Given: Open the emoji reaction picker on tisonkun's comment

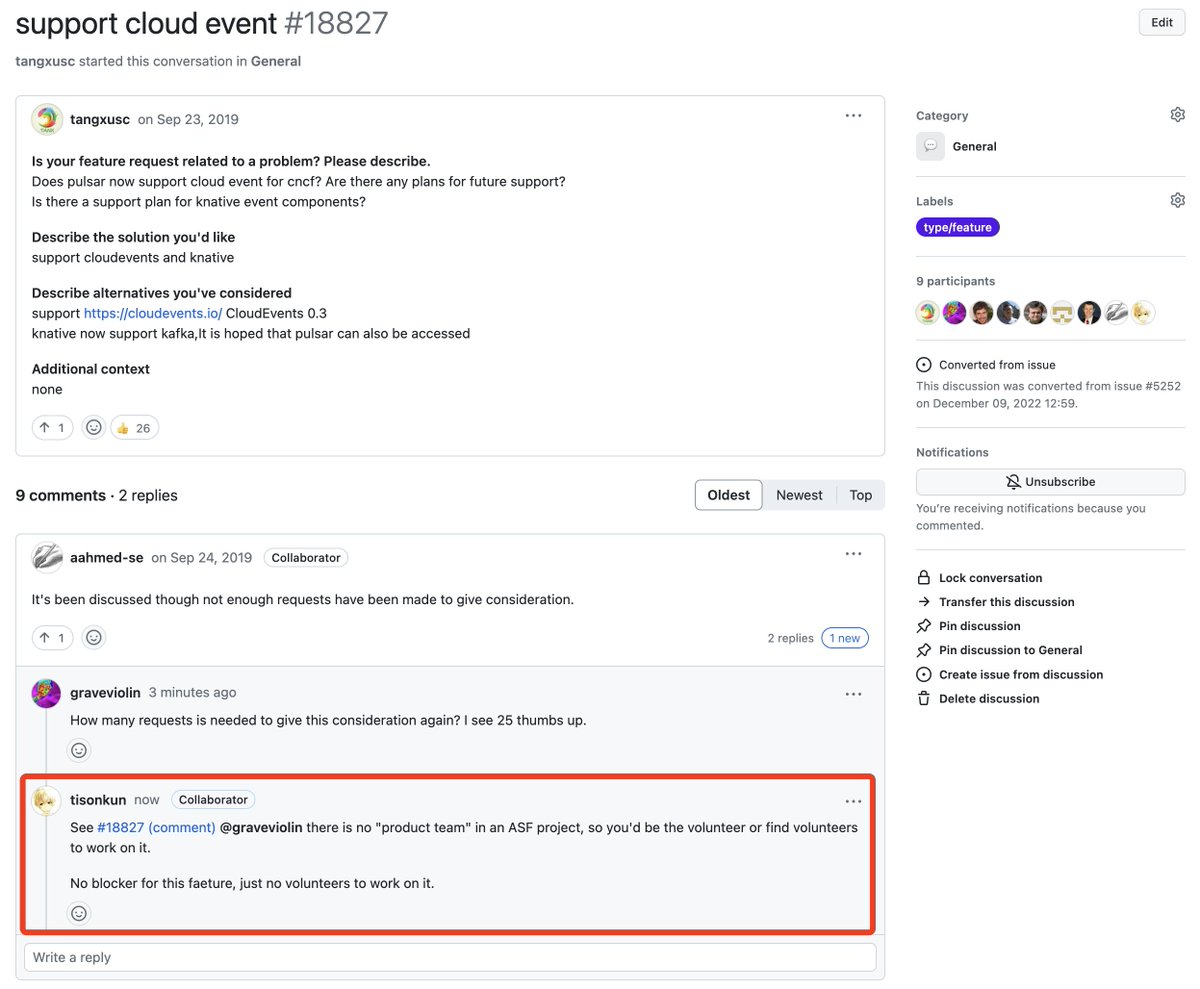Looking at the screenshot, I should pyautogui.click(x=79, y=912).
